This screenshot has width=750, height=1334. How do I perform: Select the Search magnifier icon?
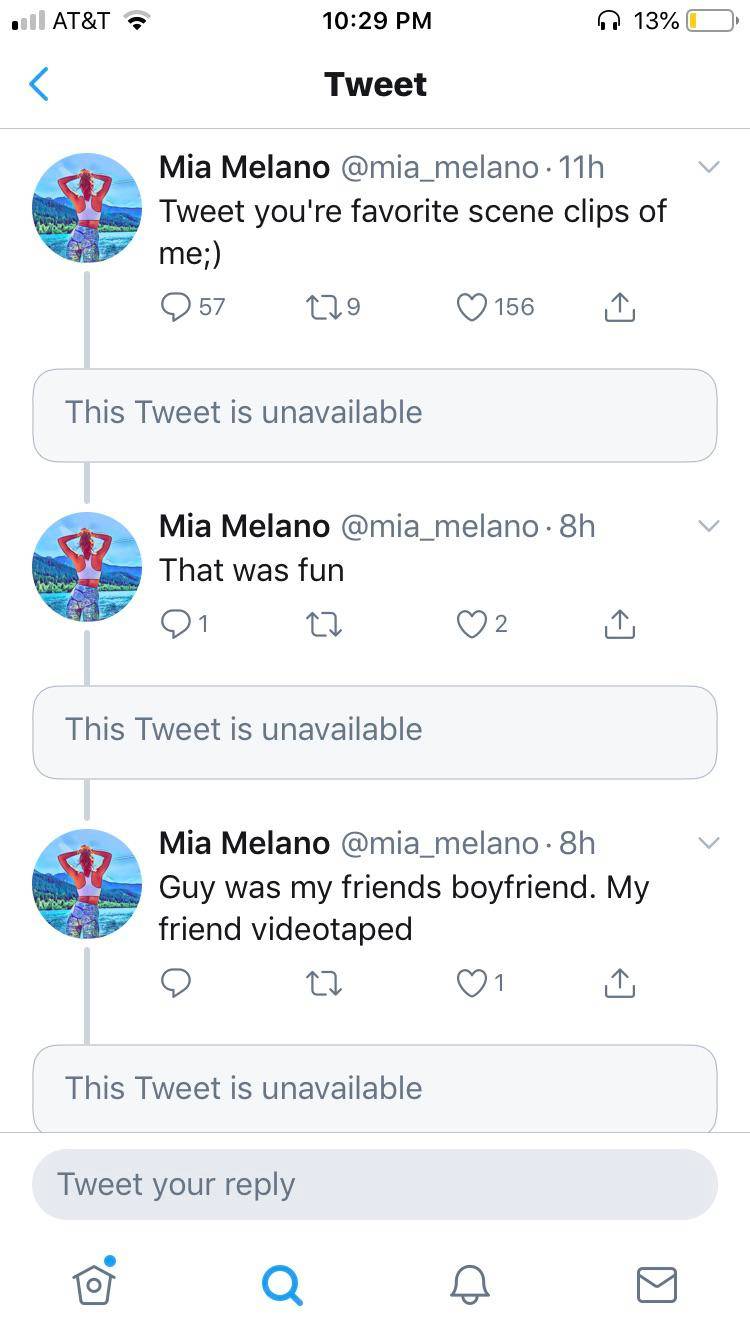tap(281, 1286)
